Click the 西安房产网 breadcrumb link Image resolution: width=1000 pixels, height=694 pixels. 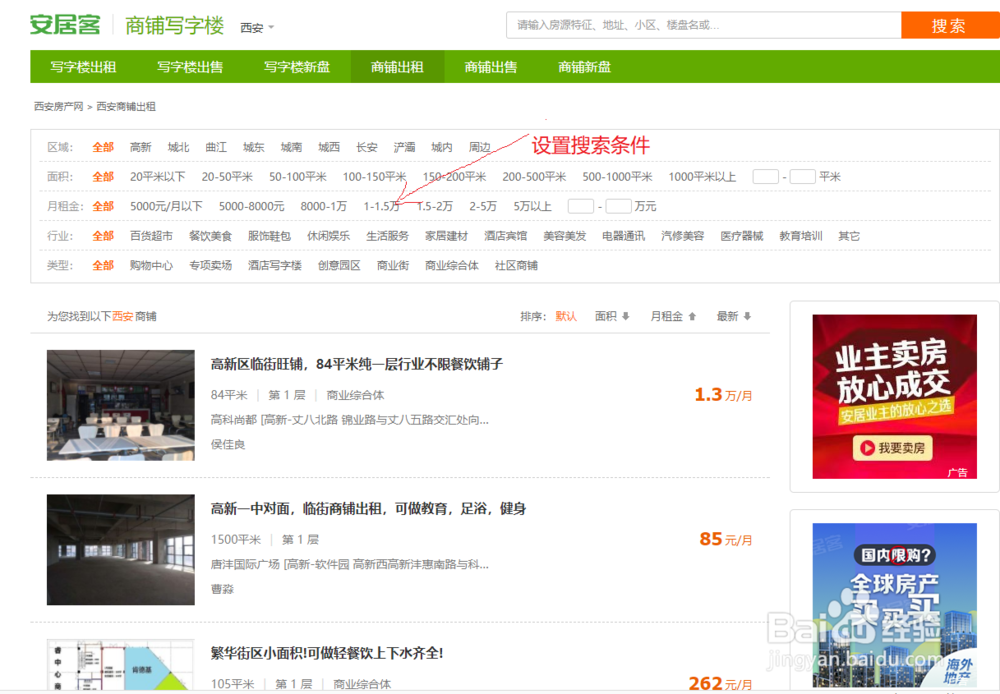point(59,107)
